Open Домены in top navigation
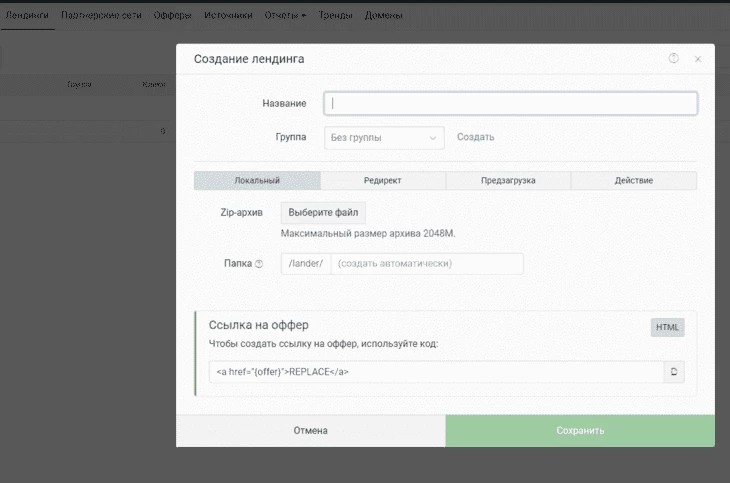The width and height of the screenshot is (730, 483). coord(383,15)
